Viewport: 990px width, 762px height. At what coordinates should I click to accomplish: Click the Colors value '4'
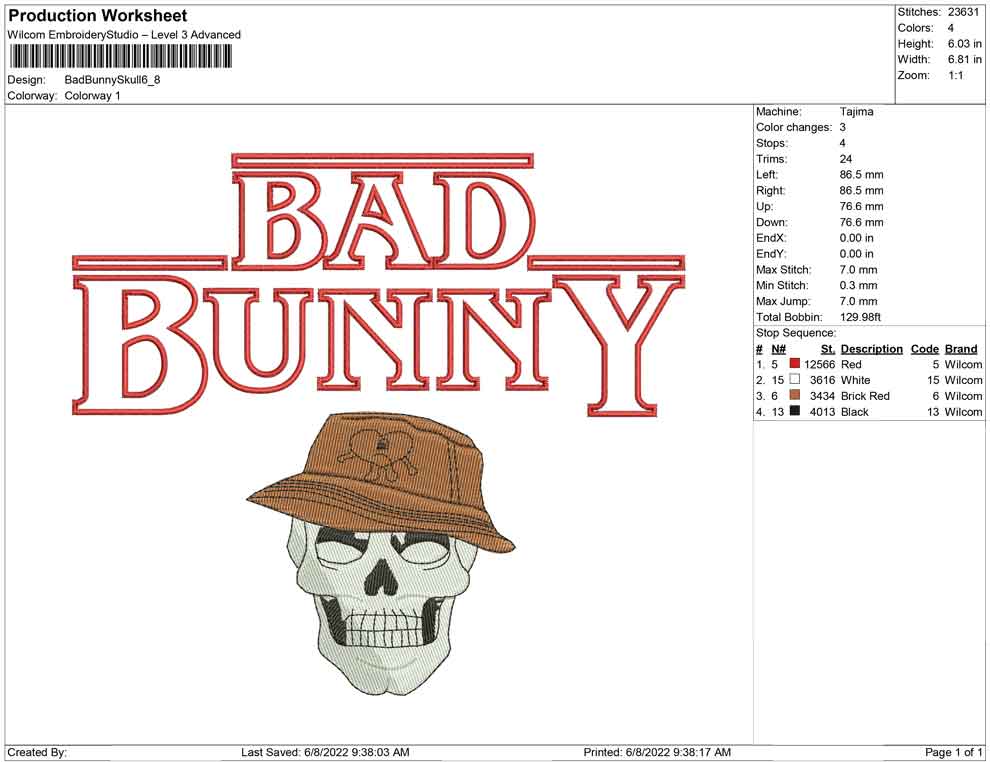[951, 28]
